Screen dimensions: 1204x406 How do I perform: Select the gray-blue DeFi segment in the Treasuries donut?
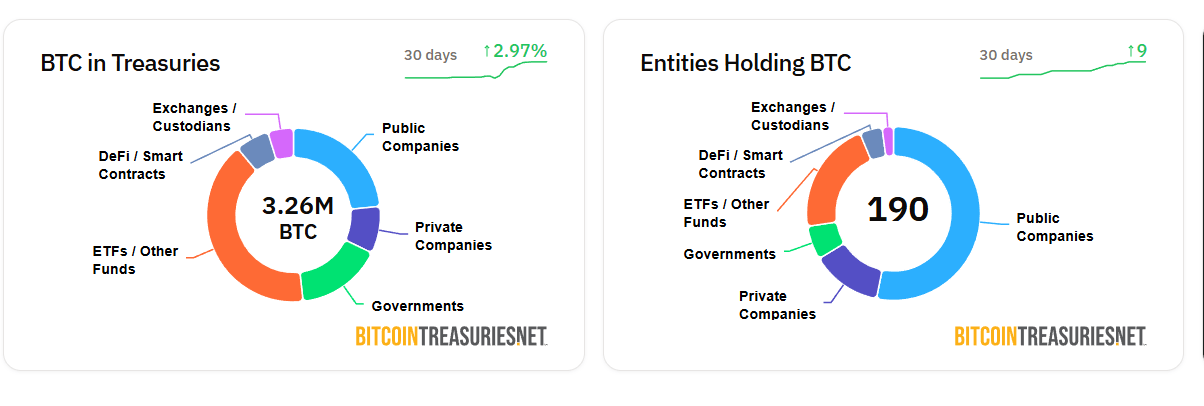click(258, 151)
